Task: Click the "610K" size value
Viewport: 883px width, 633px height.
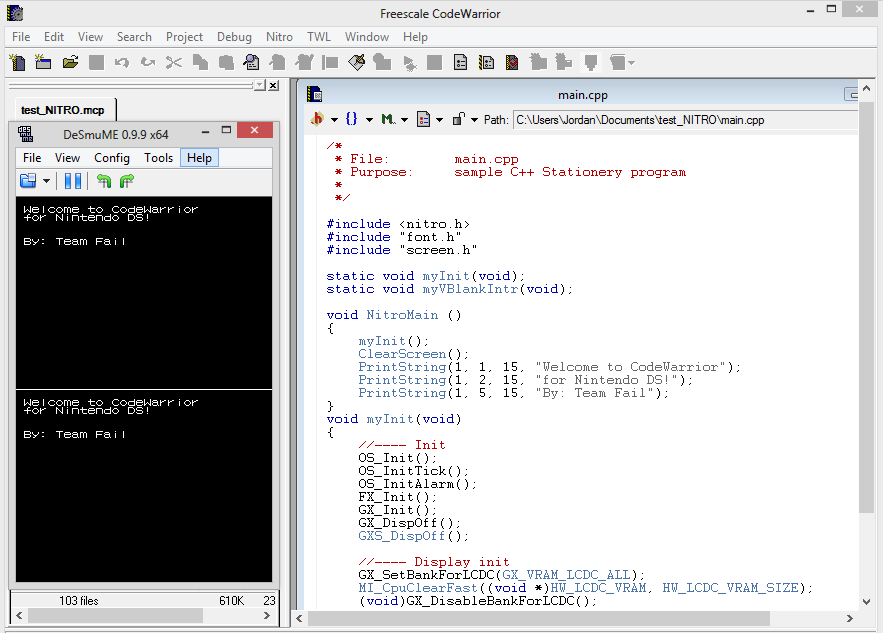Action: coord(231,601)
